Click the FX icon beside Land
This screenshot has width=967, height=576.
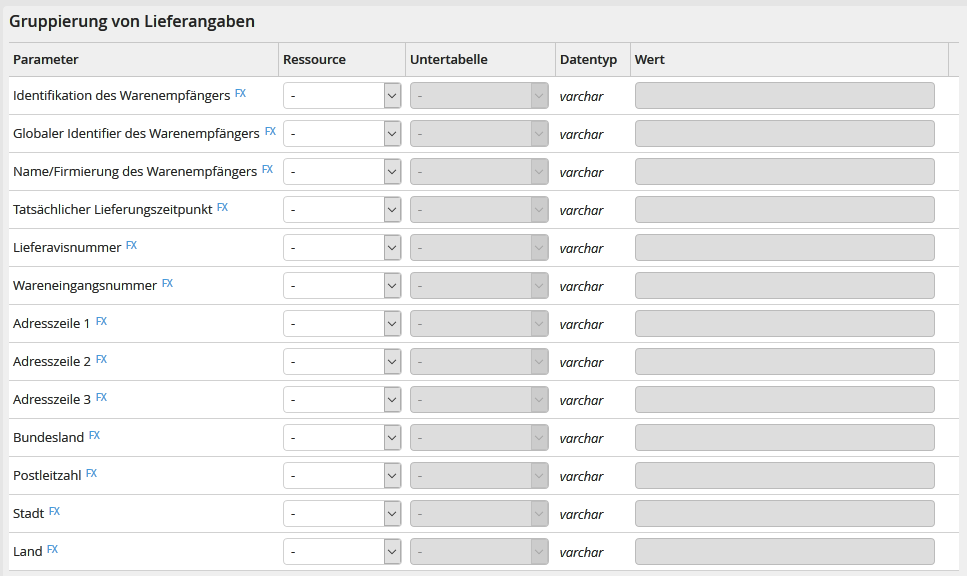[x=52, y=550]
